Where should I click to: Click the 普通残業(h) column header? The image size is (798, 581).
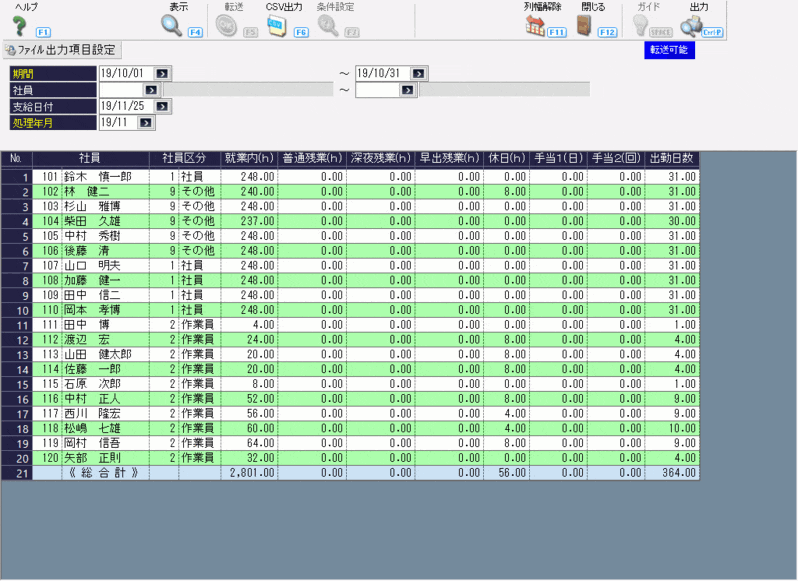pyautogui.click(x=312, y=159)
